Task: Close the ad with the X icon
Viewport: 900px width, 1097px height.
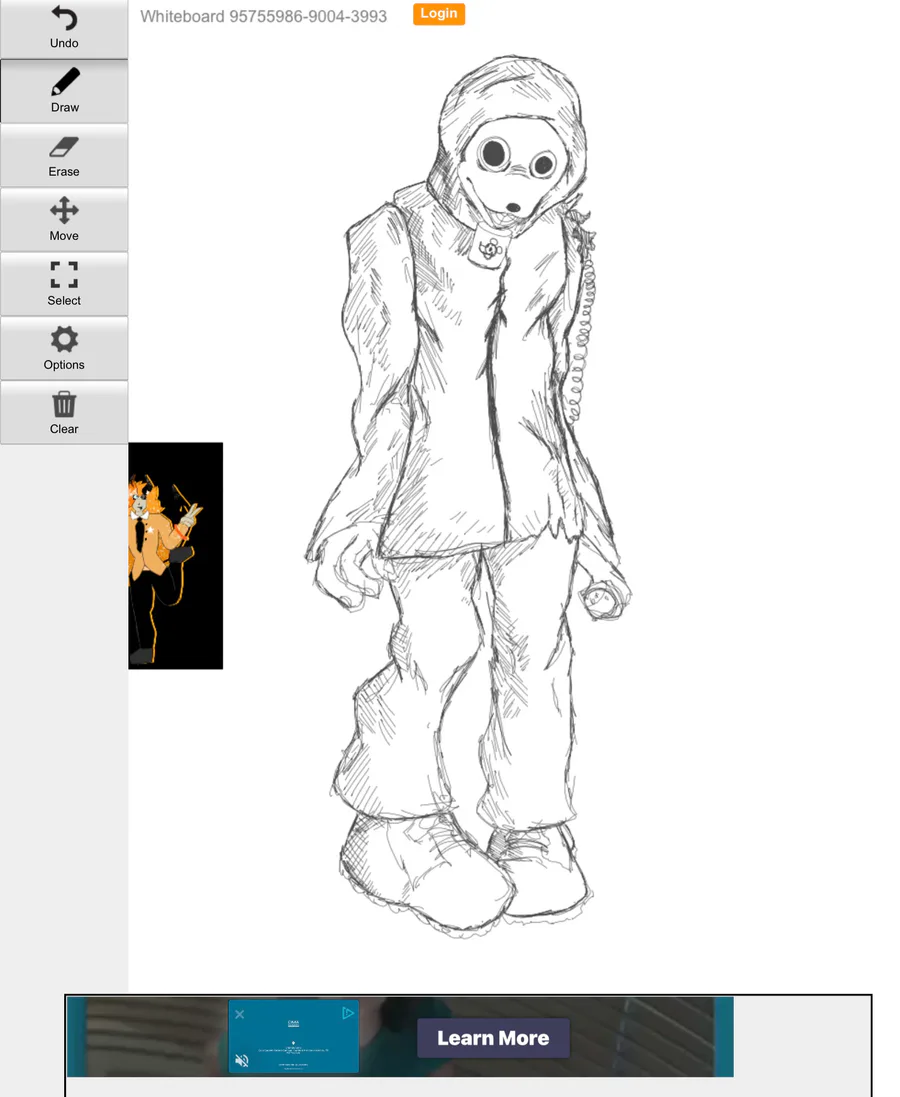Action: tap(239, 1014)
